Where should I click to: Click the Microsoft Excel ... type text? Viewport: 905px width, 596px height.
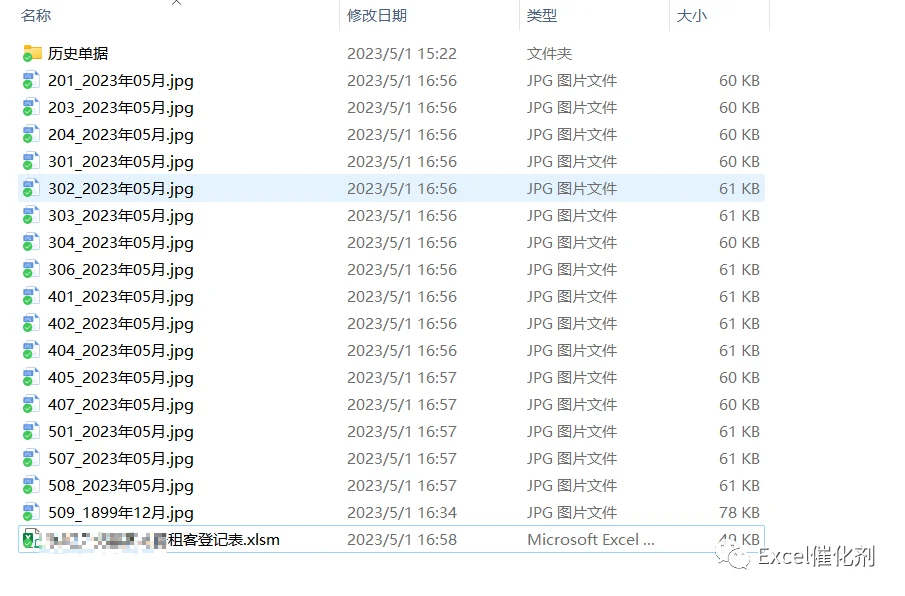[591, 540]
